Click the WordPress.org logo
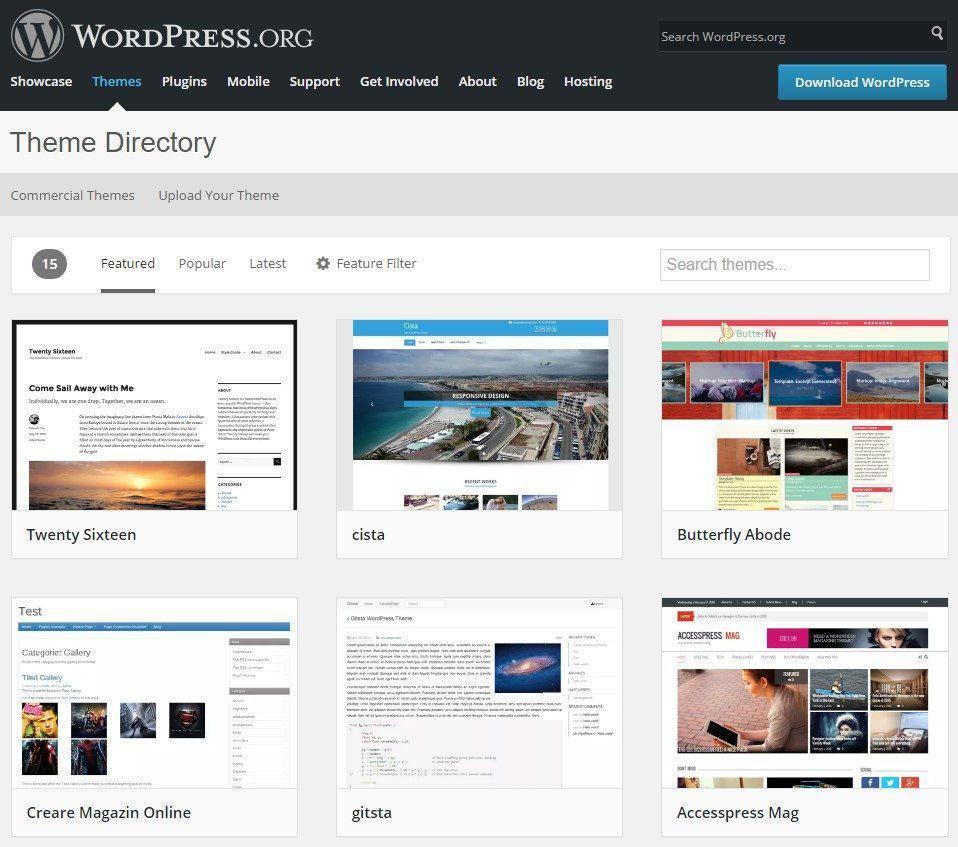 pyautogui.click(x=162, y=36)
